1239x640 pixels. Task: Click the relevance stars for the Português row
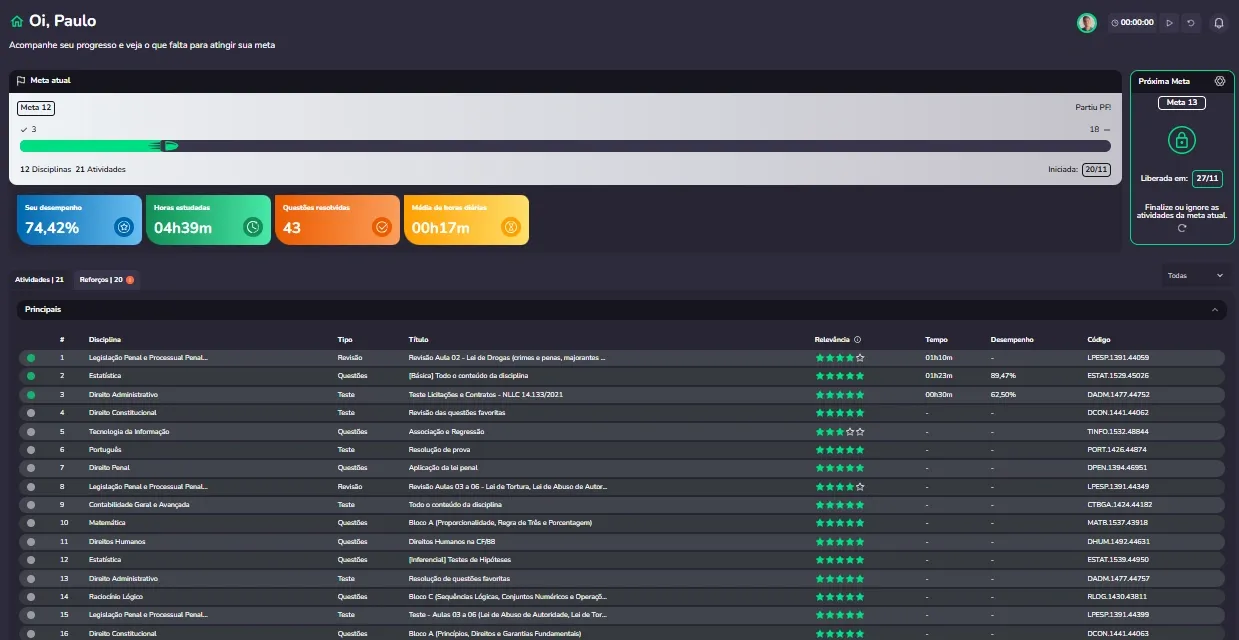pyautogui.click(x=840, y=449)
